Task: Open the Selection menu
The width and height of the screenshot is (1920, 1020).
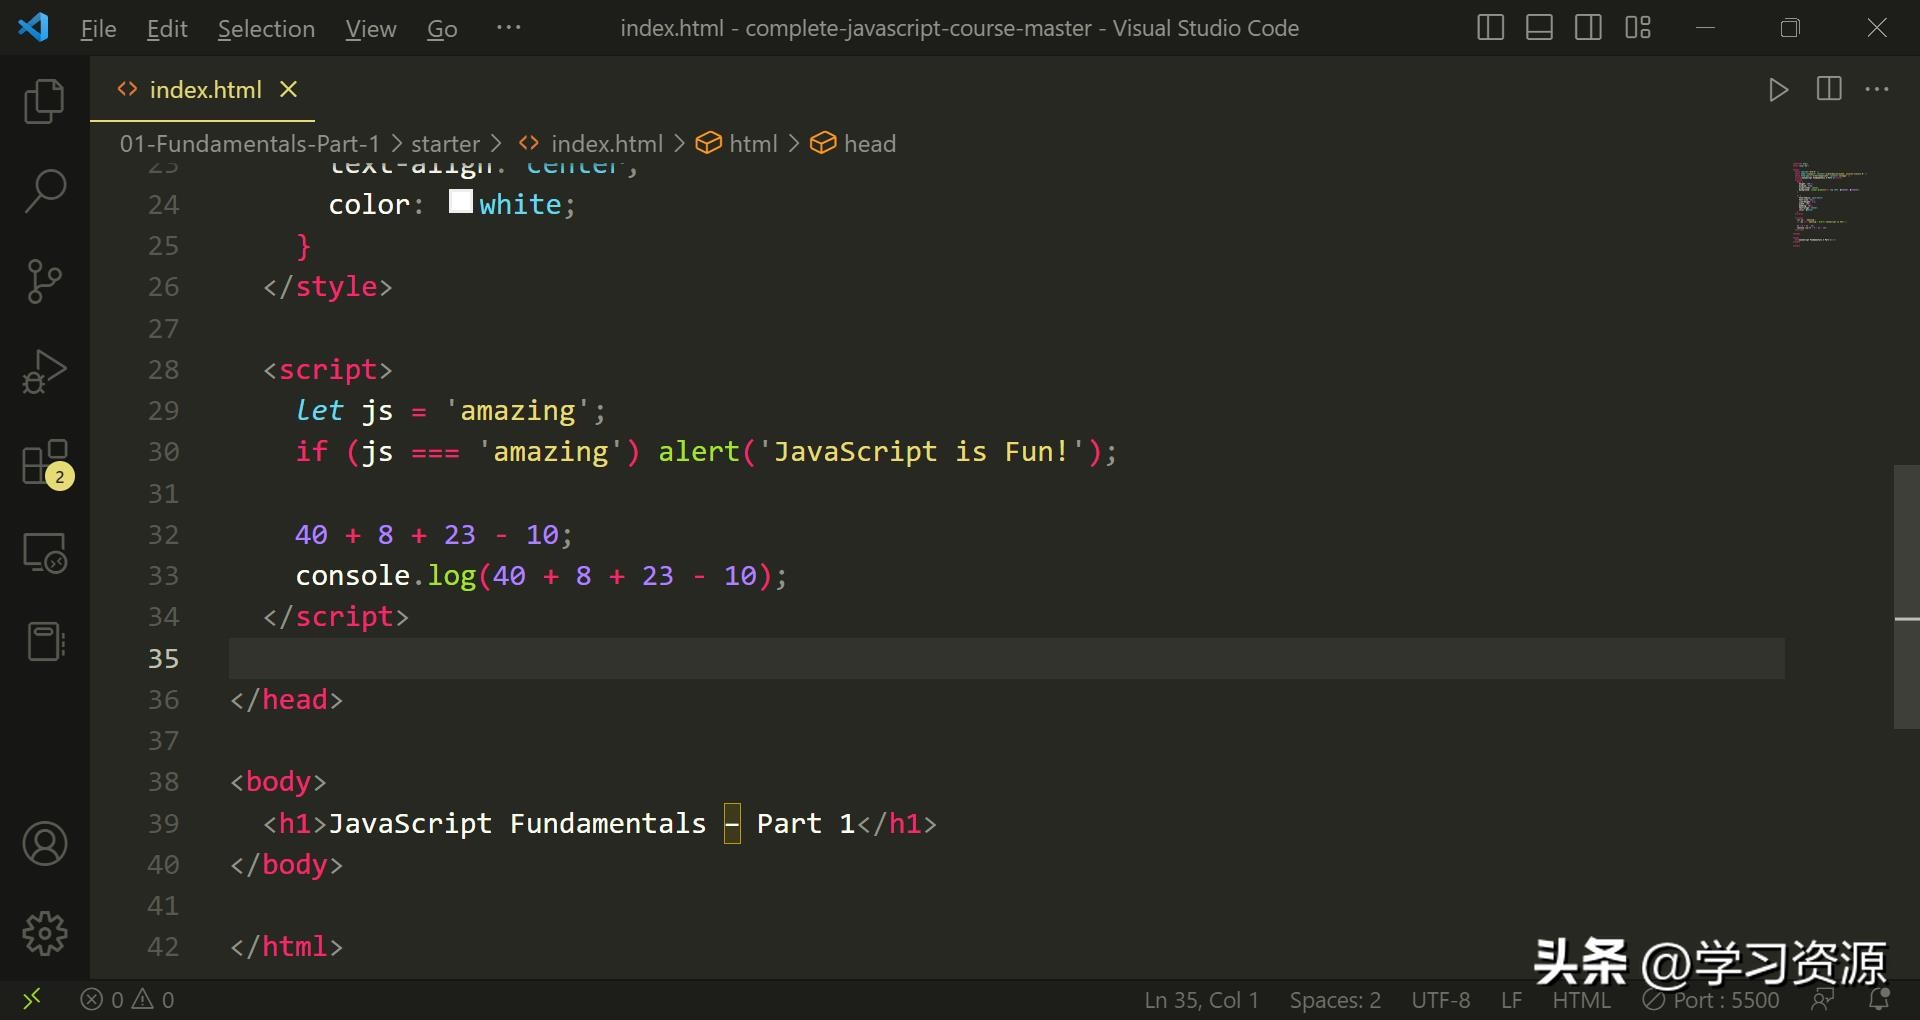Action: (x=266, y=29)
